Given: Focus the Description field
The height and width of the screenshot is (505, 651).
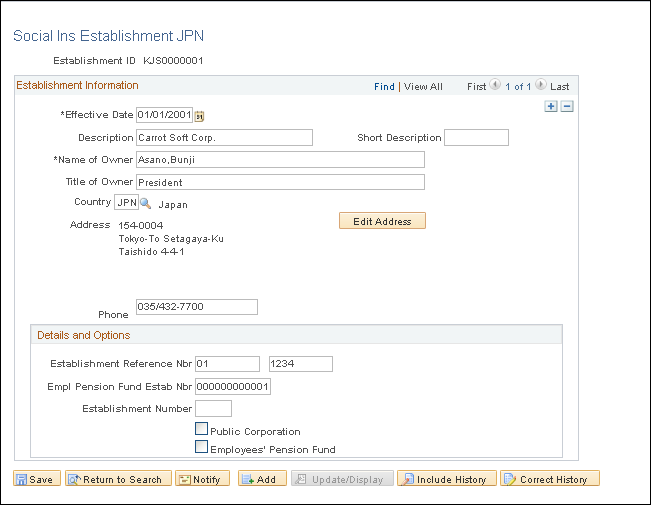Looking at the screenshot, I should (x=224, y=138).
